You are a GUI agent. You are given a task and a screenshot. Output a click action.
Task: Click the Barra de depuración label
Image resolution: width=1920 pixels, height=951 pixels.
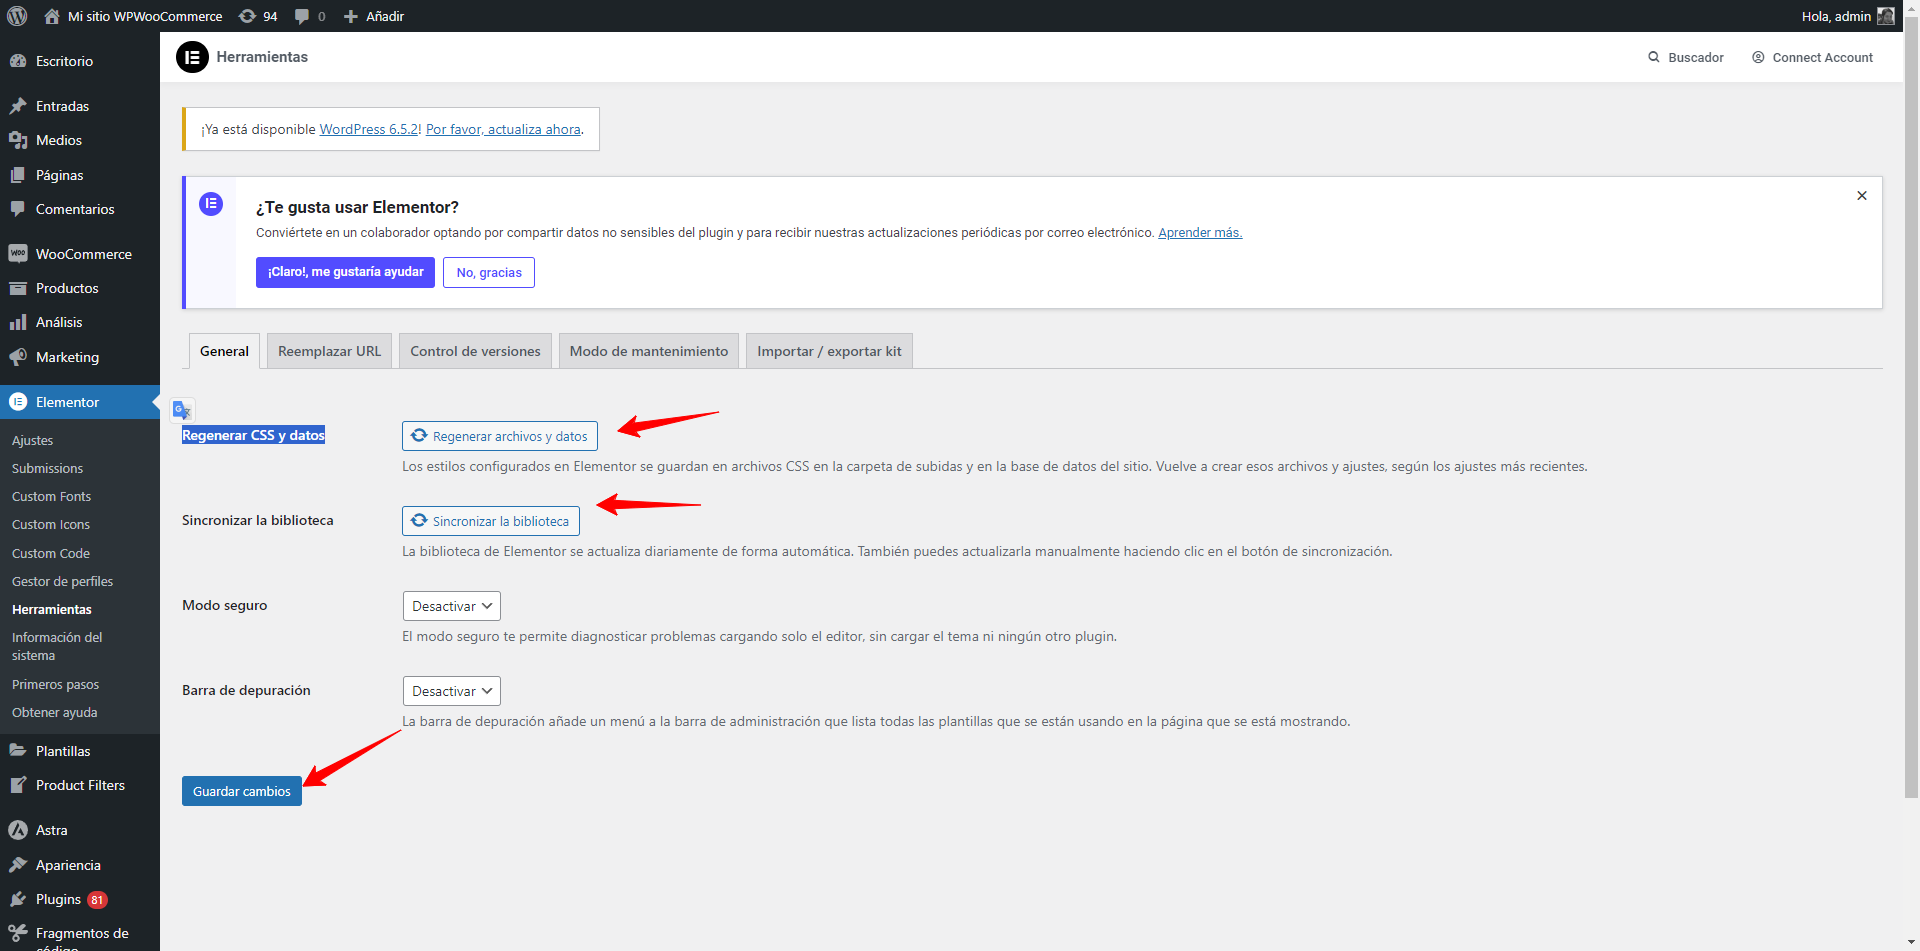click(x=246, y=690)
